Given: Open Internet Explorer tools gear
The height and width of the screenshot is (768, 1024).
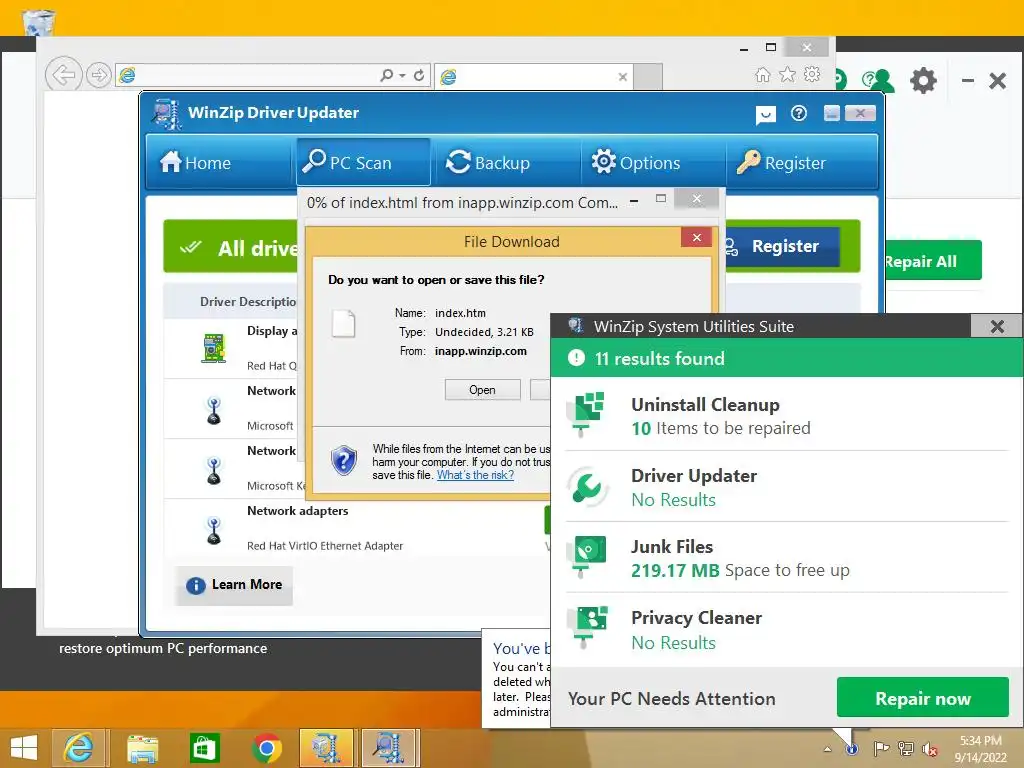Looking at the screenshot, I should tap(812, 74).
